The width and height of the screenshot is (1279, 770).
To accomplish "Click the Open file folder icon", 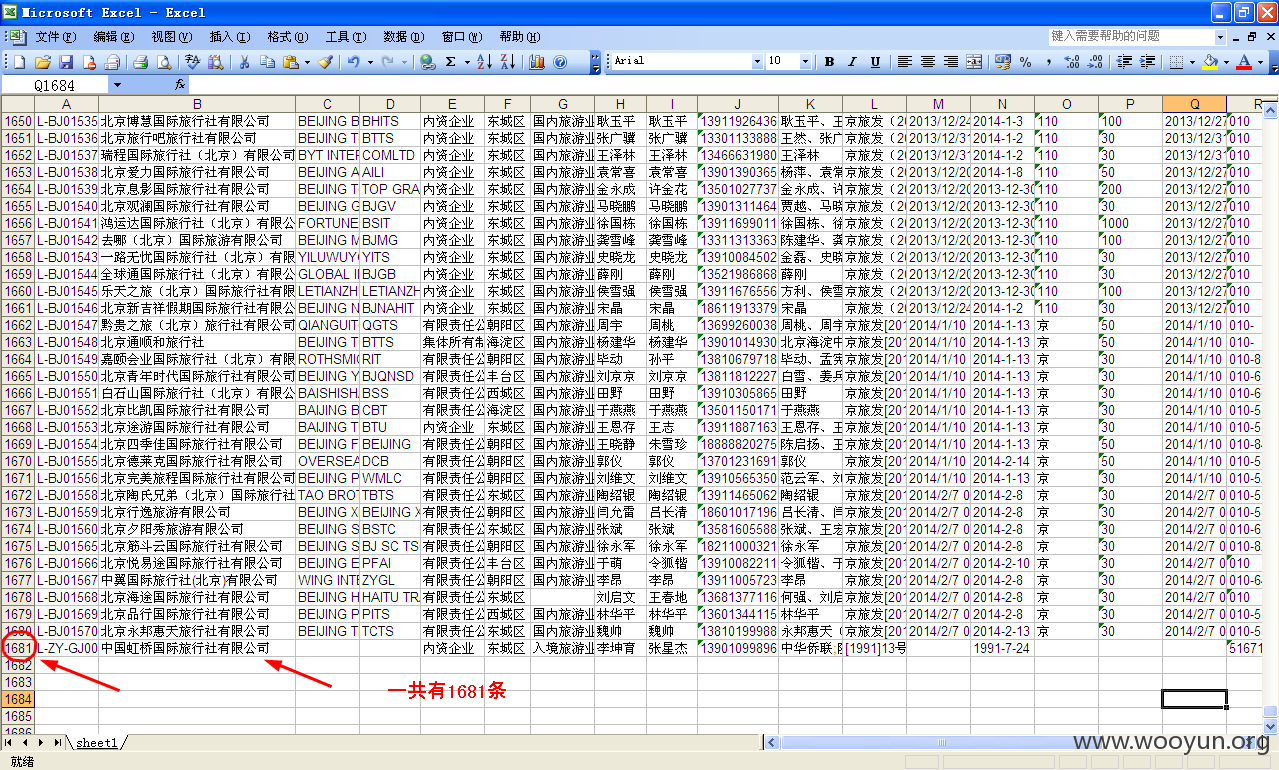I will (41, 62).
